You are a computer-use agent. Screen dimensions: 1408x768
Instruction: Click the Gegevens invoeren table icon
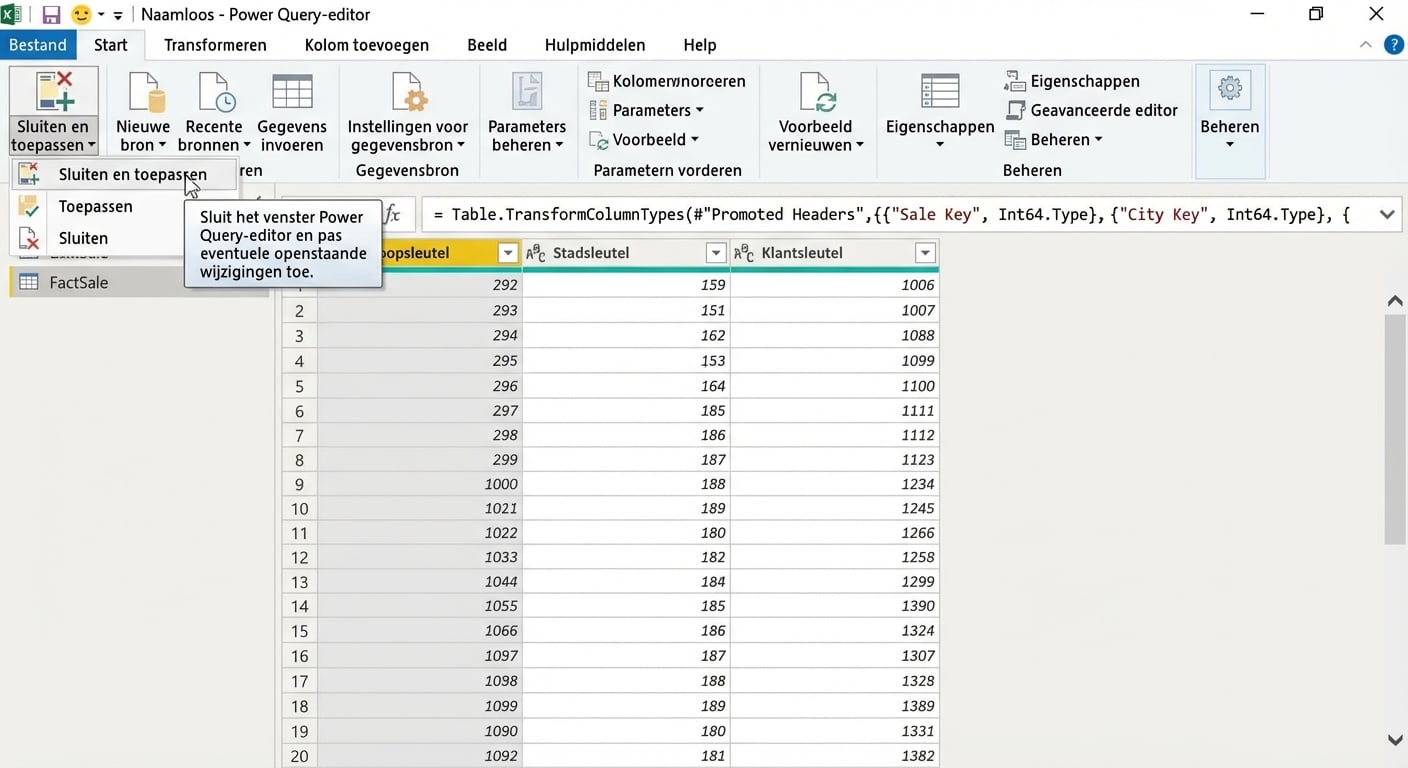click(x=292, y=92)
